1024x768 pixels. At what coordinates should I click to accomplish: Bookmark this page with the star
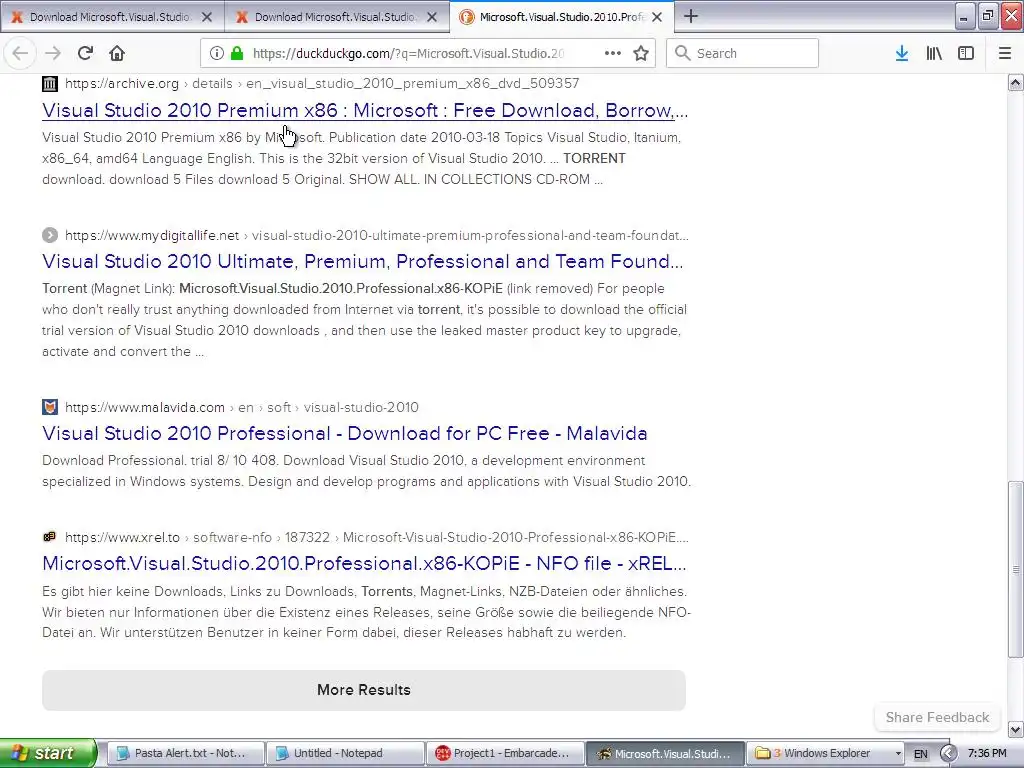[641, 54]
